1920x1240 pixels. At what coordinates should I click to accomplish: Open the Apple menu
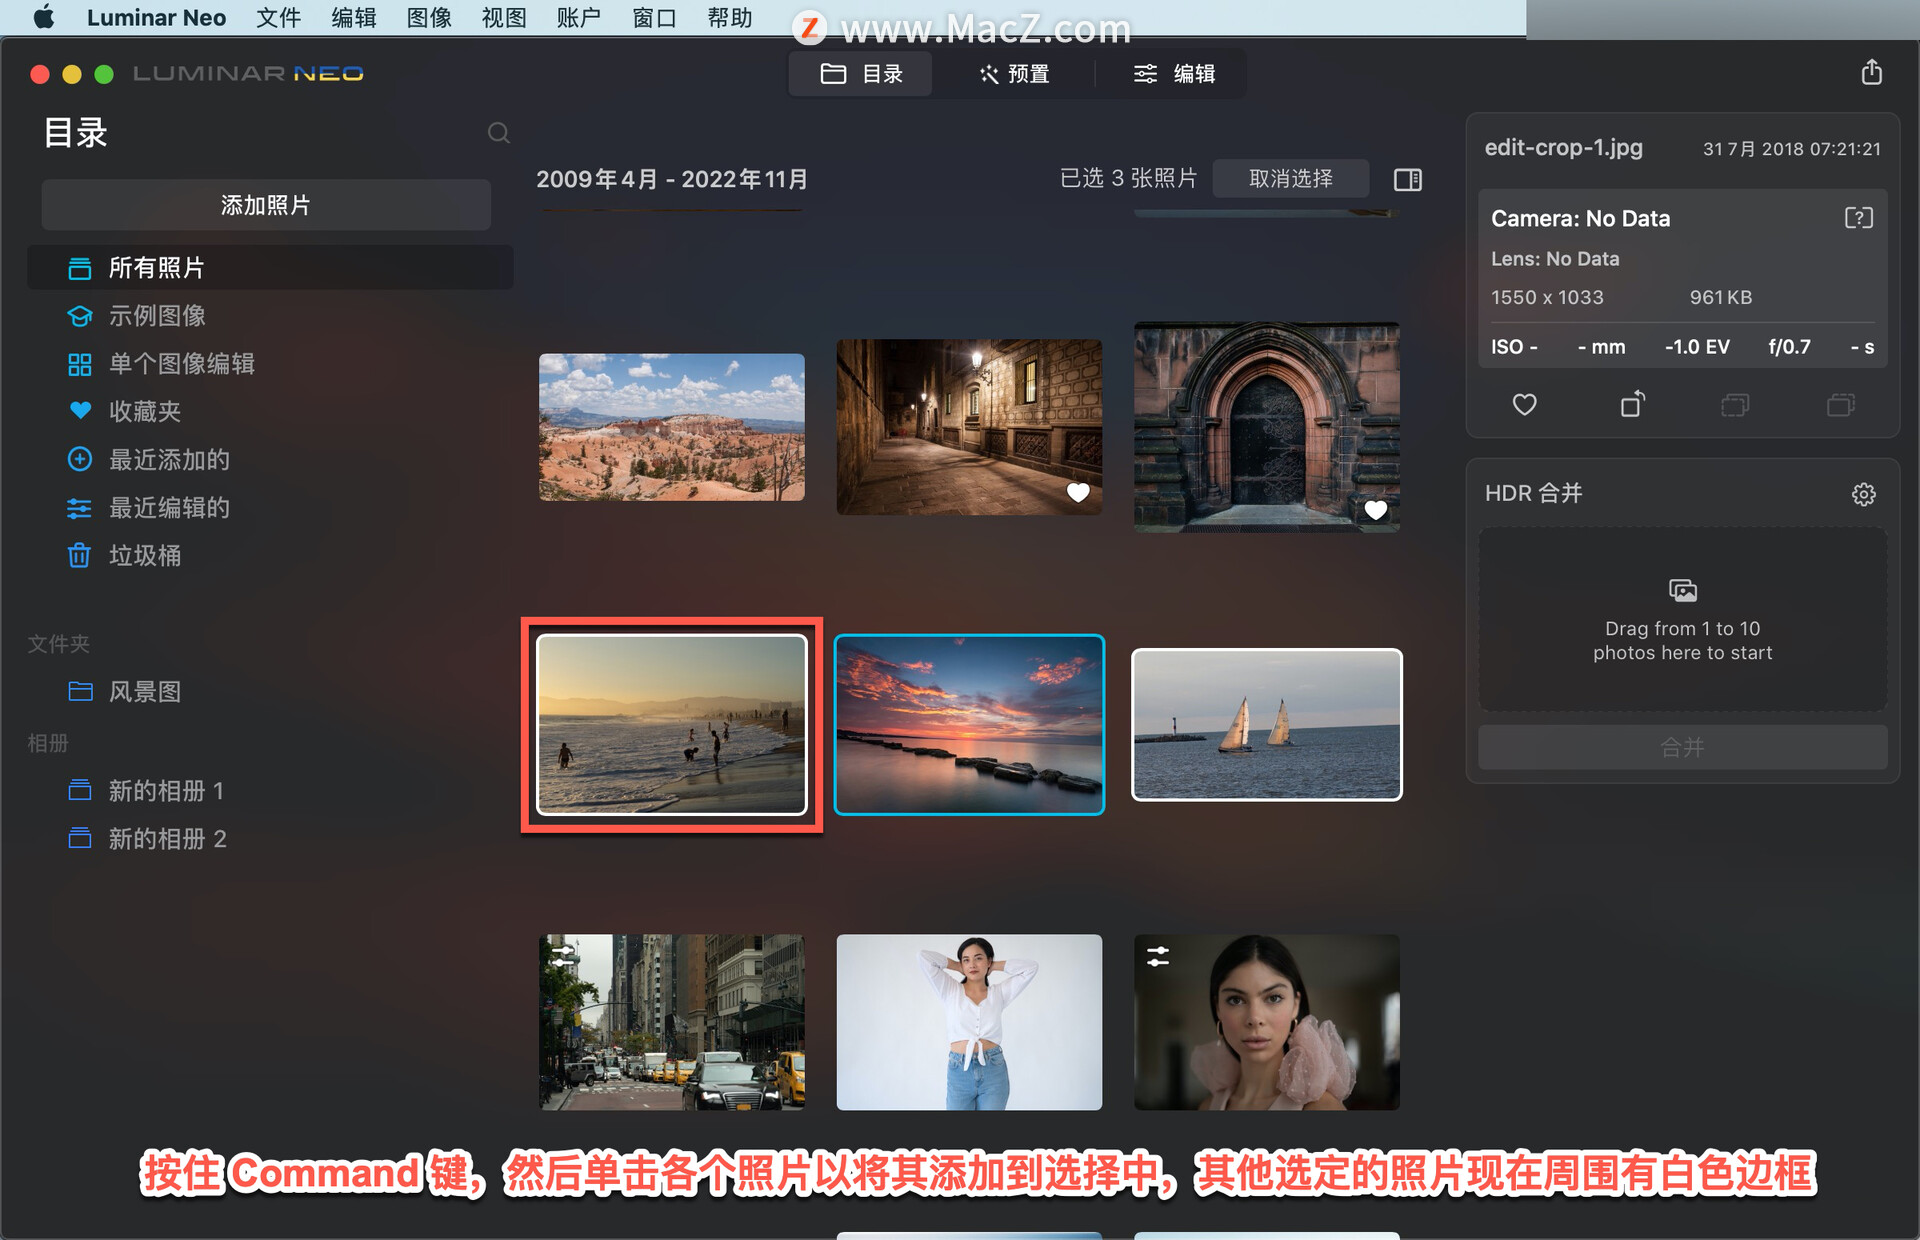pos(44,17)
